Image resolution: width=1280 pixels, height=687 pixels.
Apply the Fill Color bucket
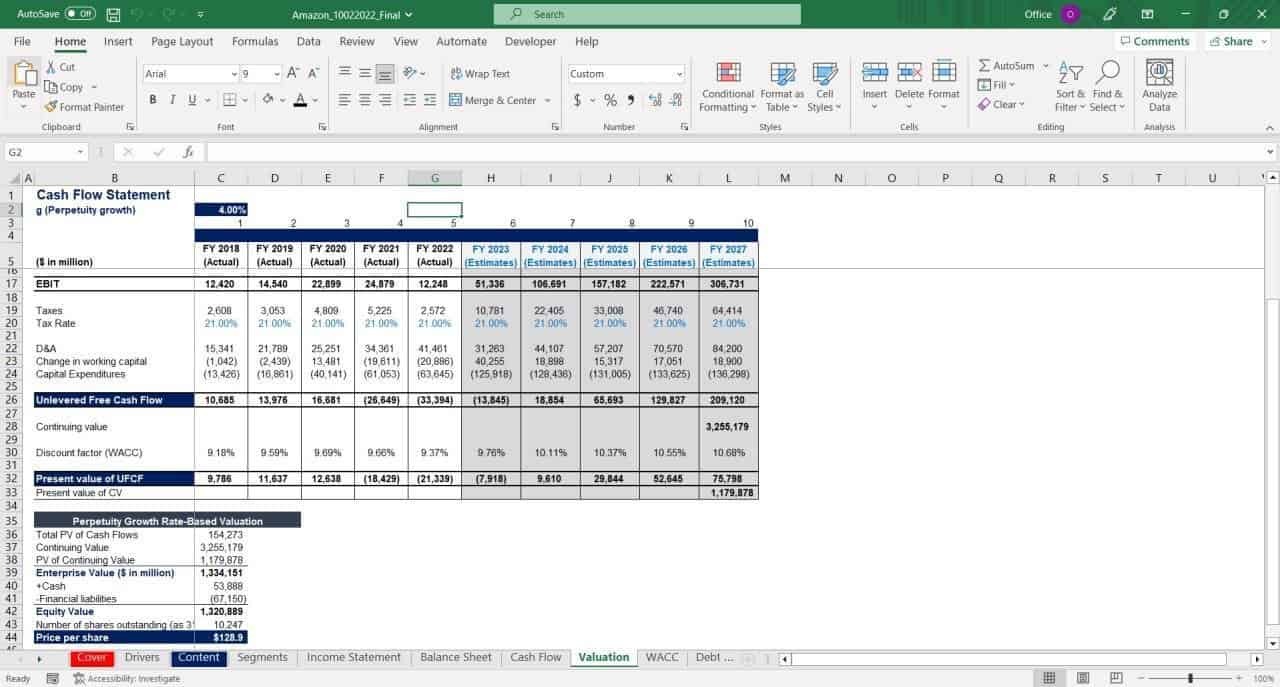click(268, 99)
